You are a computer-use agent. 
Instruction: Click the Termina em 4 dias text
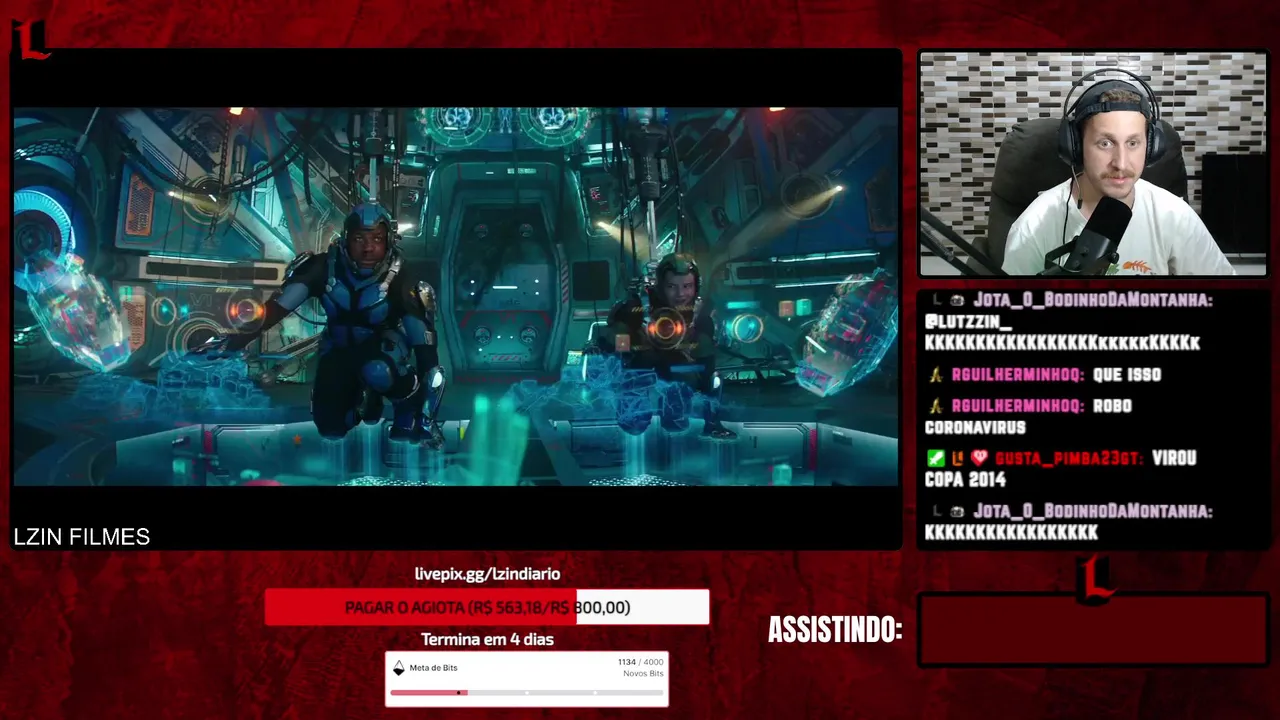click(x=487, y=639)
